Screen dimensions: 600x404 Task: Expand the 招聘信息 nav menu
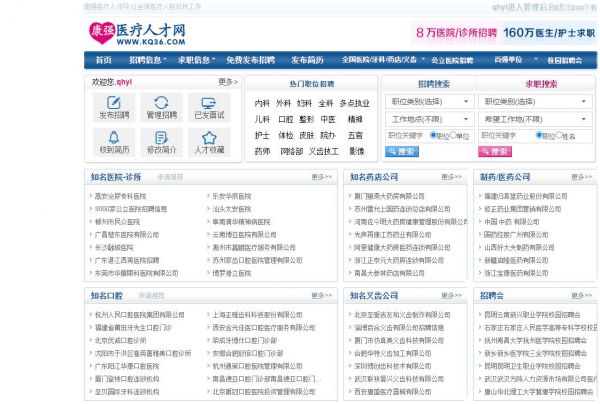(148, 60)
